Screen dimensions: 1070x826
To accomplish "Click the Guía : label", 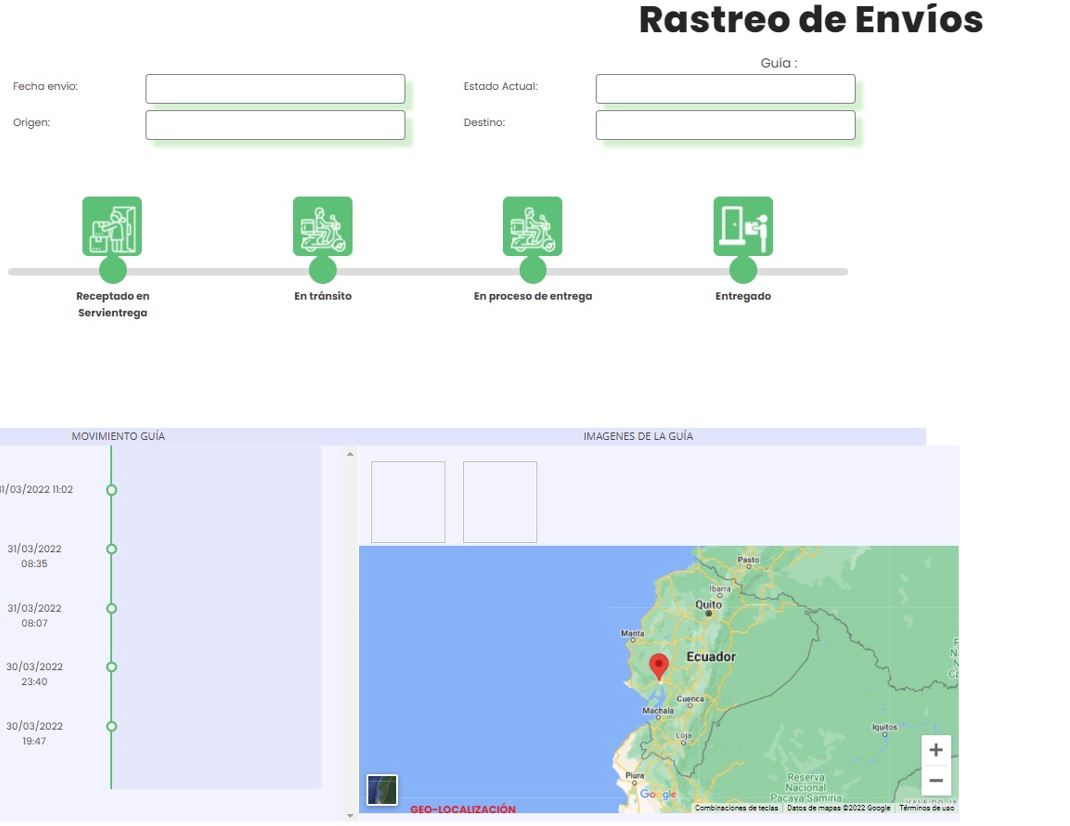I will pyautogui.click(x=779, y=63).
